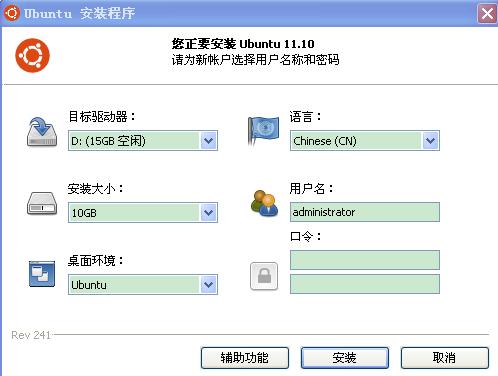Click the language flag icon
Viewport: 498px width, 376px height.
[x=263, y=131]
